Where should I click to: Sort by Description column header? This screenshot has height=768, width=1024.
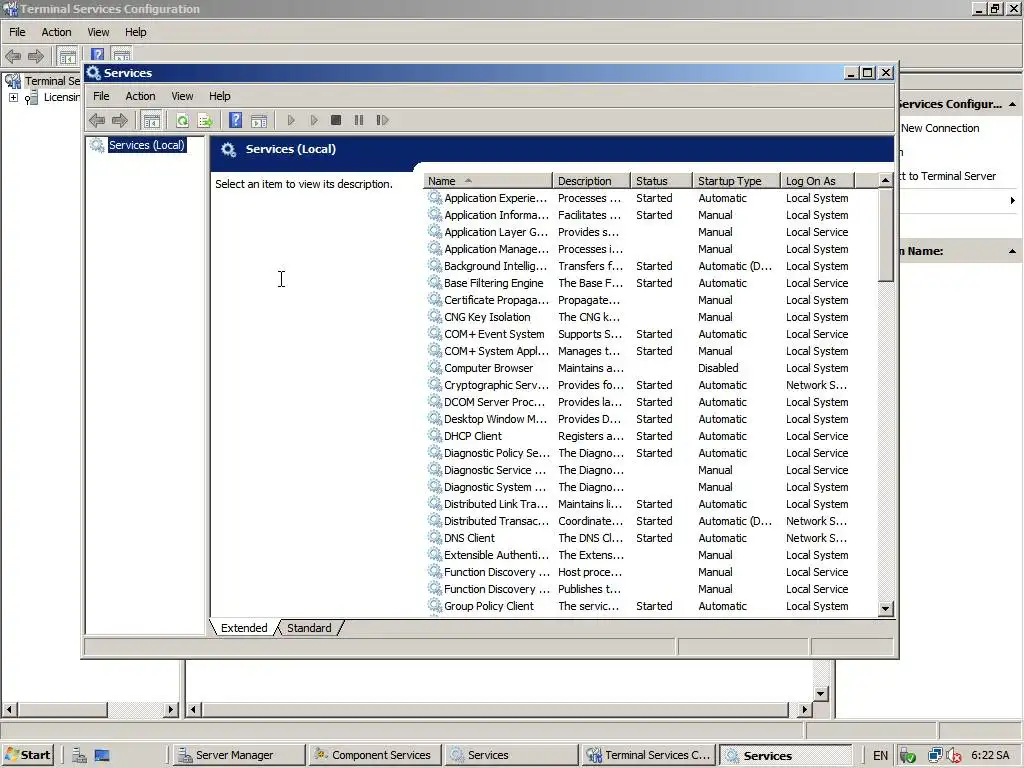tap(592, 181)
